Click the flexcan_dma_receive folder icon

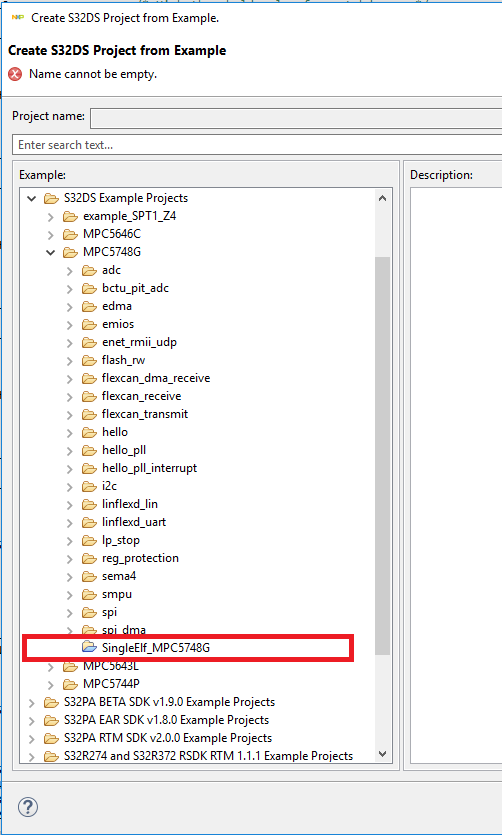click(x=89, y=379)
